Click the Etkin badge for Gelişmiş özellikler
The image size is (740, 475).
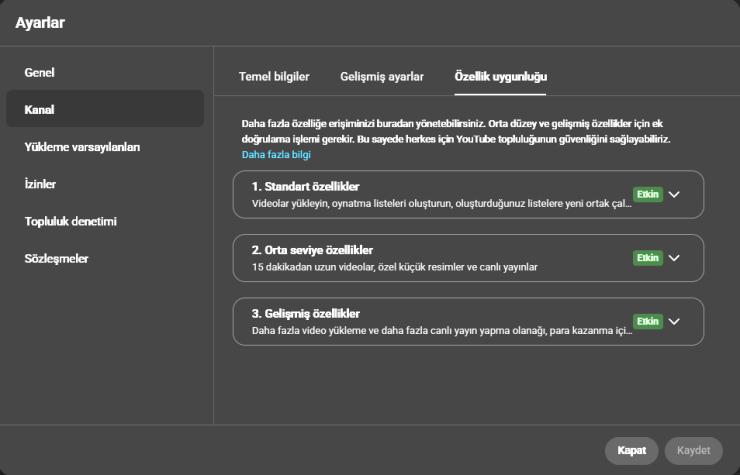coord(647,322)
